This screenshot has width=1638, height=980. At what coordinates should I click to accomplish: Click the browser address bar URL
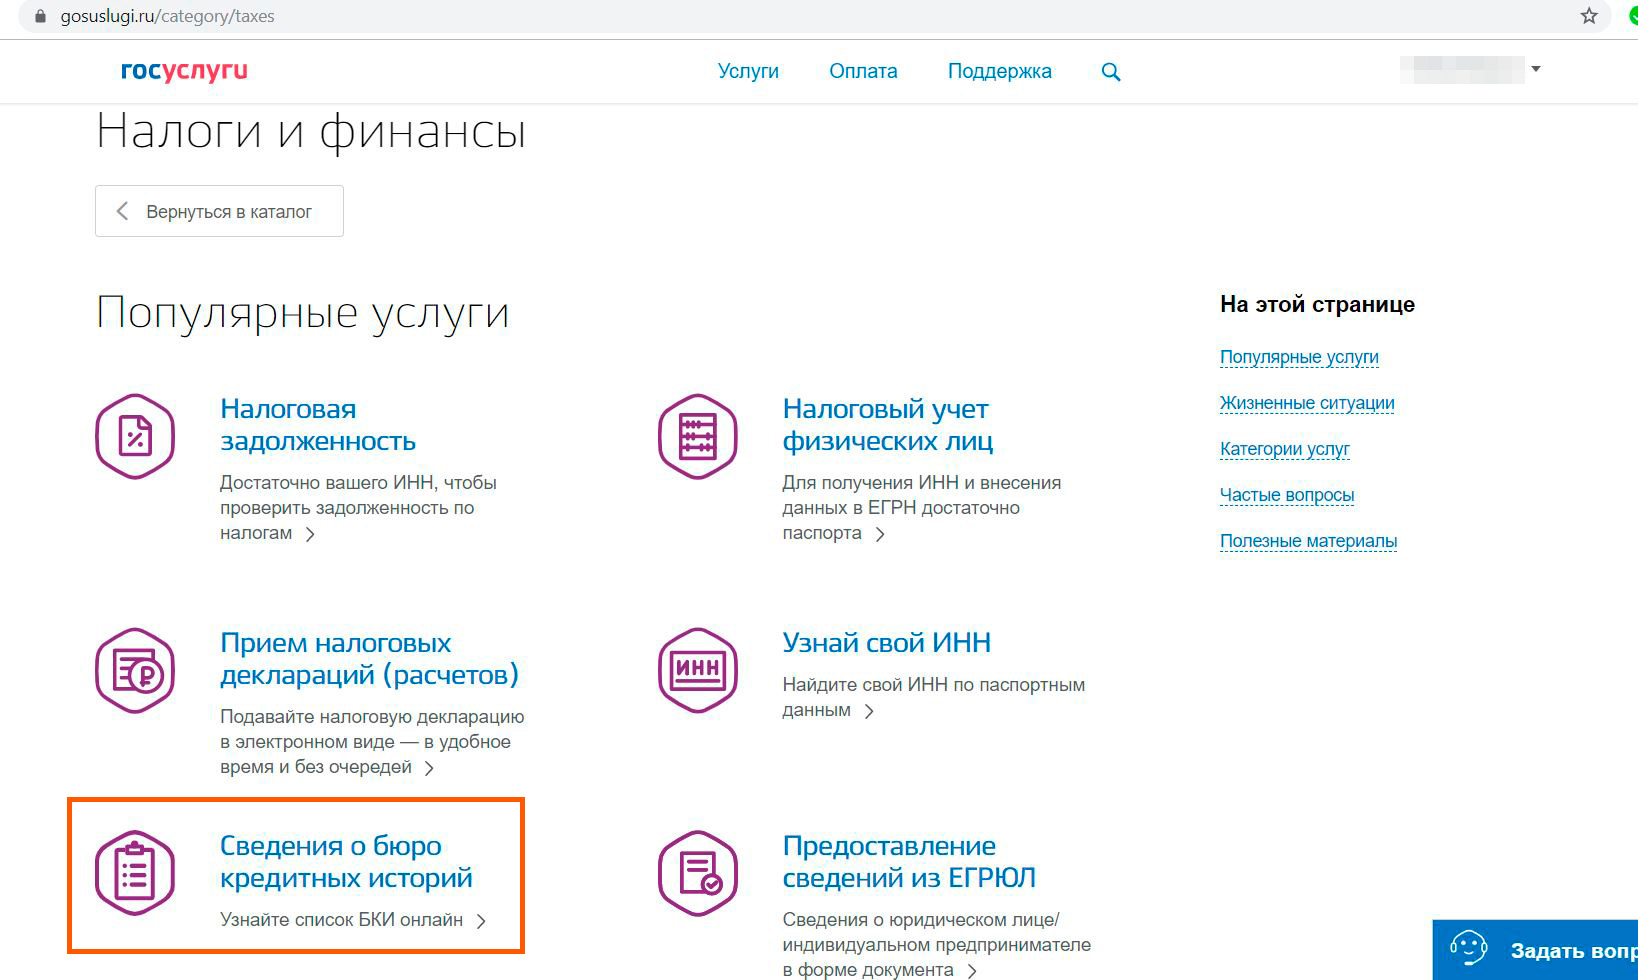pyautogui.click(x=167, y=17)
